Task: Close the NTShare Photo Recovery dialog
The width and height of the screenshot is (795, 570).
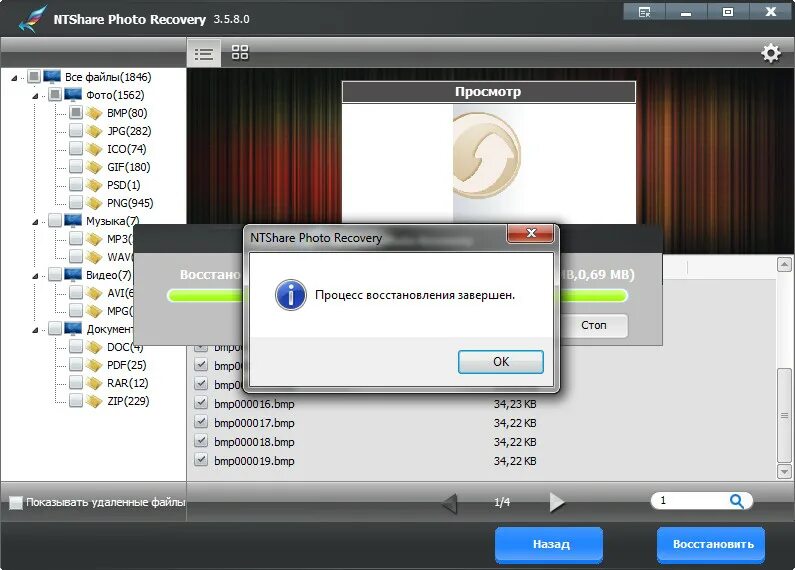Action: tap(531, 233)
